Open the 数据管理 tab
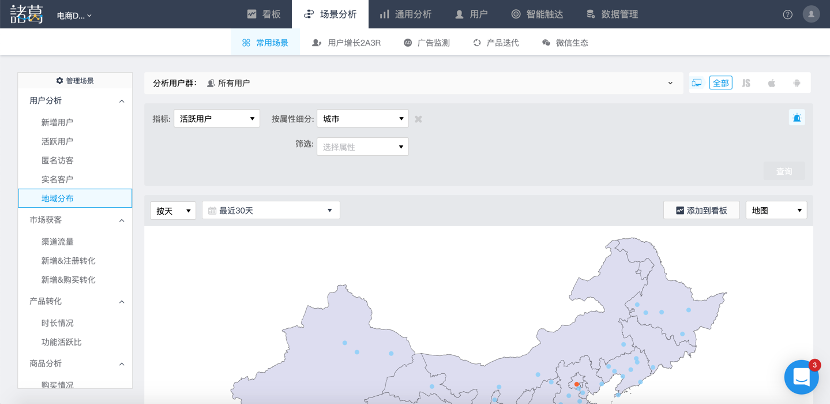This screenshot has width=830, height=404. point(612,14)
